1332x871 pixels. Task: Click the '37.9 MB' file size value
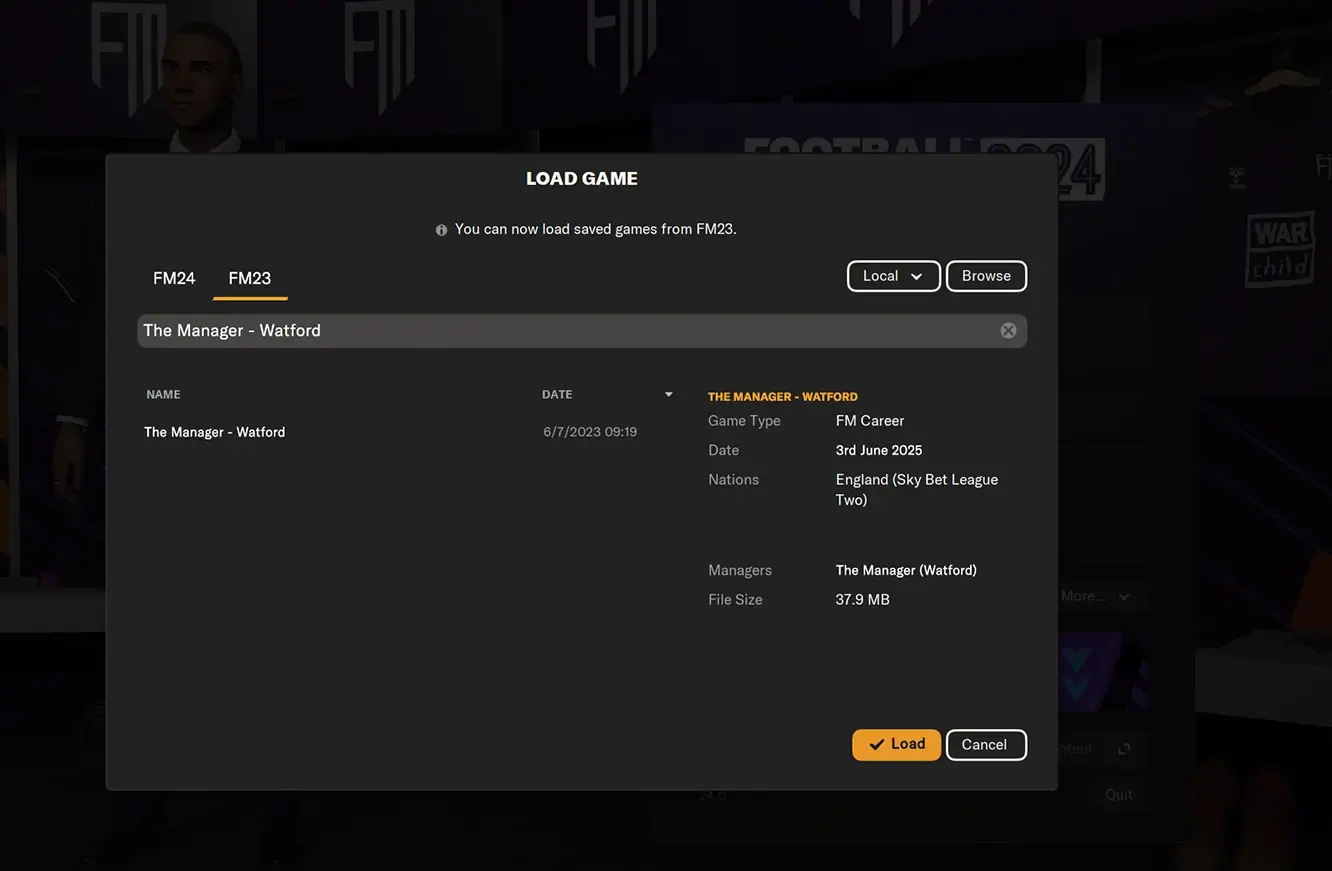click(863, 600)
